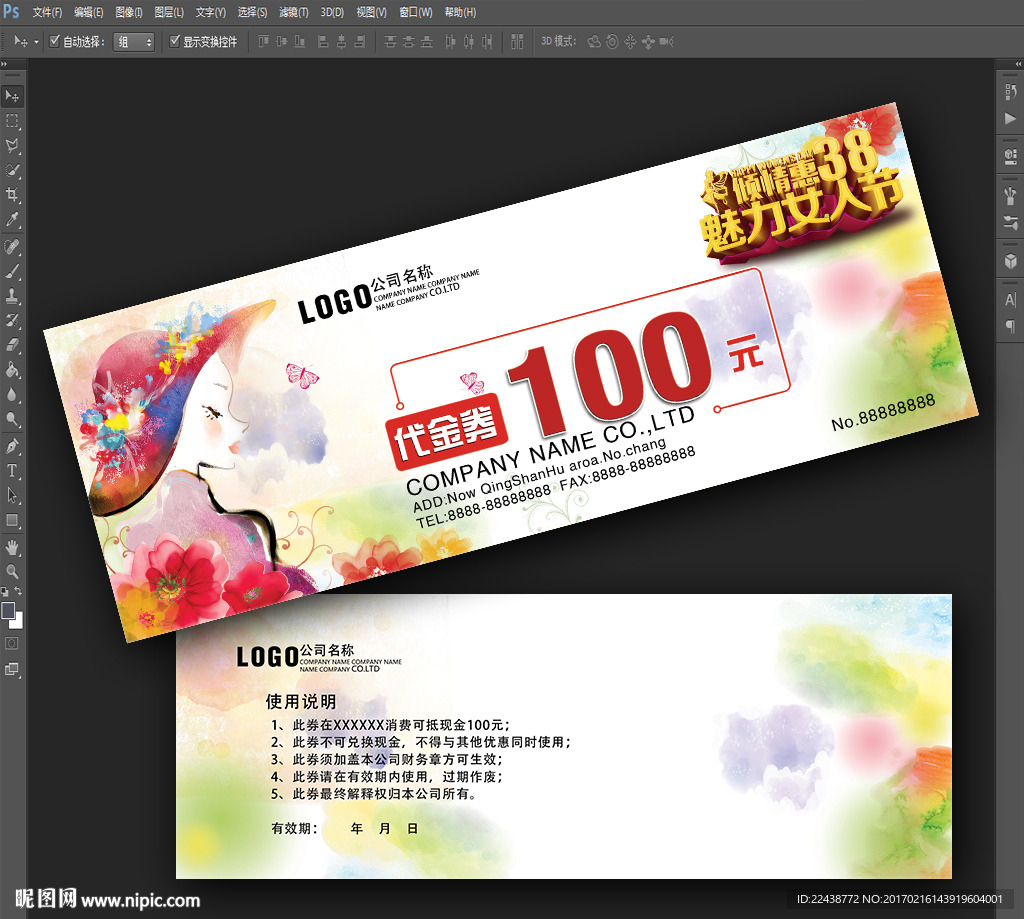
Task: Select the Zoom tool
Action: pyautogui.click(x=12, y=572)
